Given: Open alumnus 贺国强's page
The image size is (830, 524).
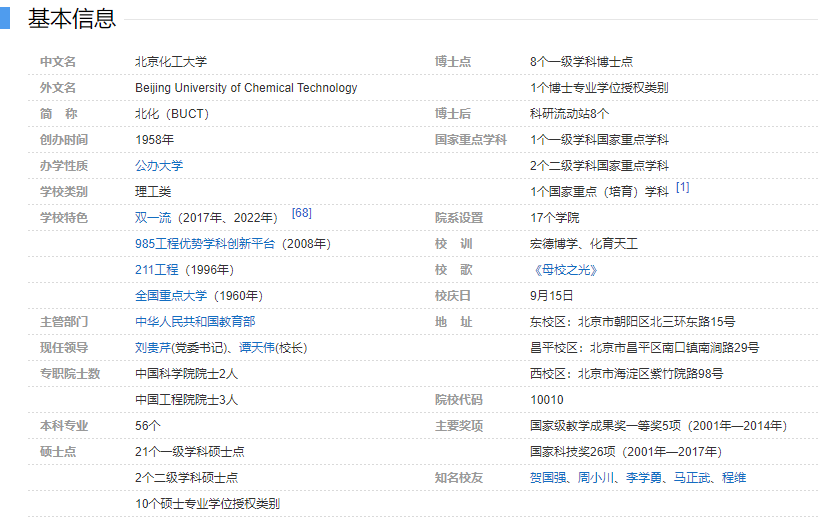Looking at the screenshot, I should (547, 478).
